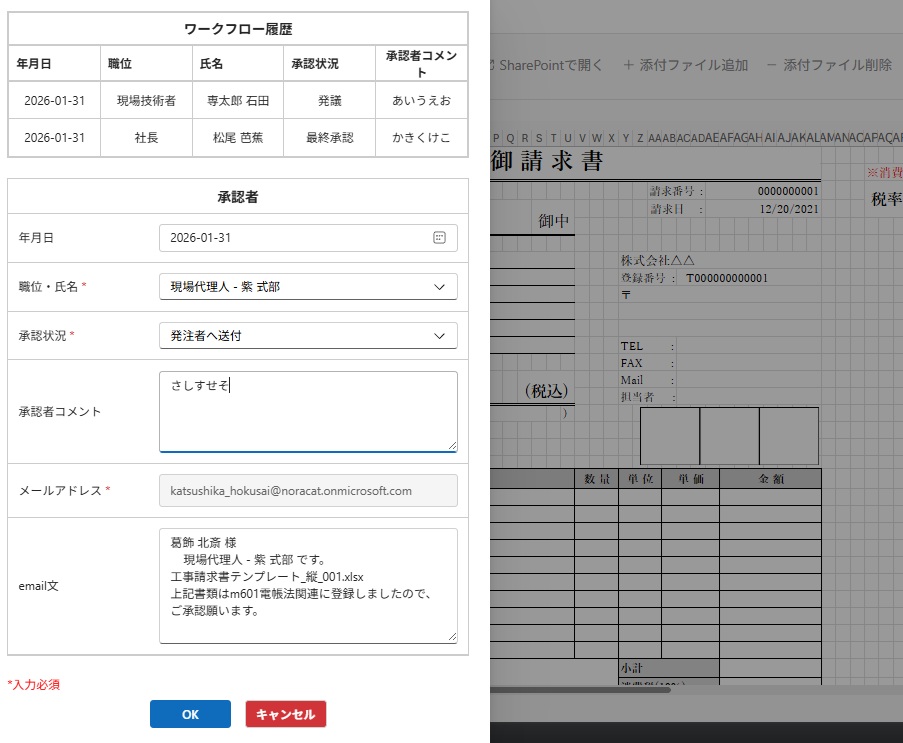Viewport: 903px width, 743px height.
Task: Expand the 職位・氏名 dropdown chevron
Action: pyautogui.click(x=439, y=287)
